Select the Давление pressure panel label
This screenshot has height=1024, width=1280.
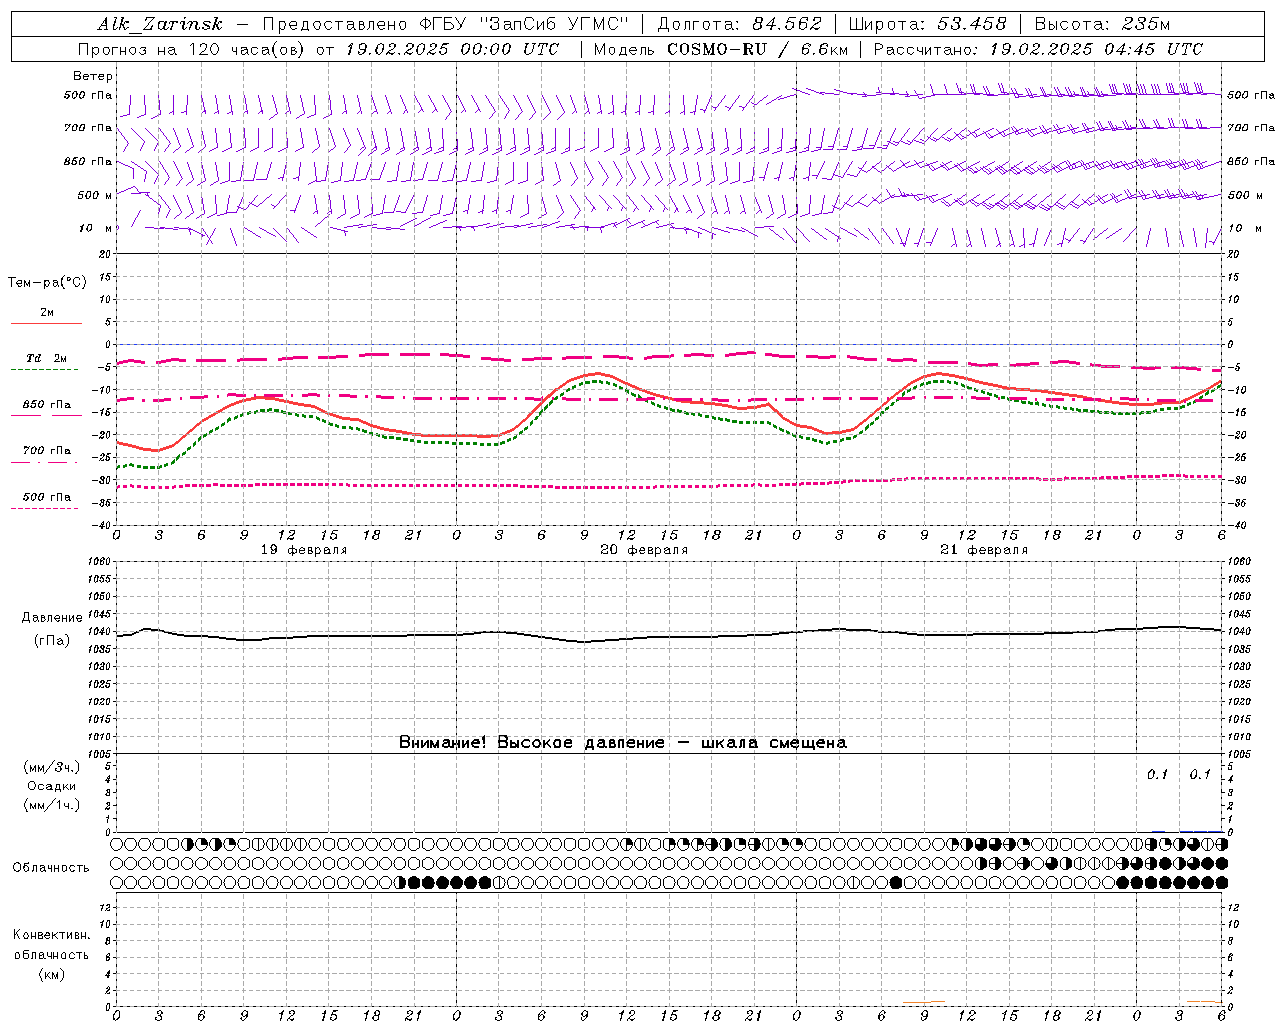coord(52,618)
